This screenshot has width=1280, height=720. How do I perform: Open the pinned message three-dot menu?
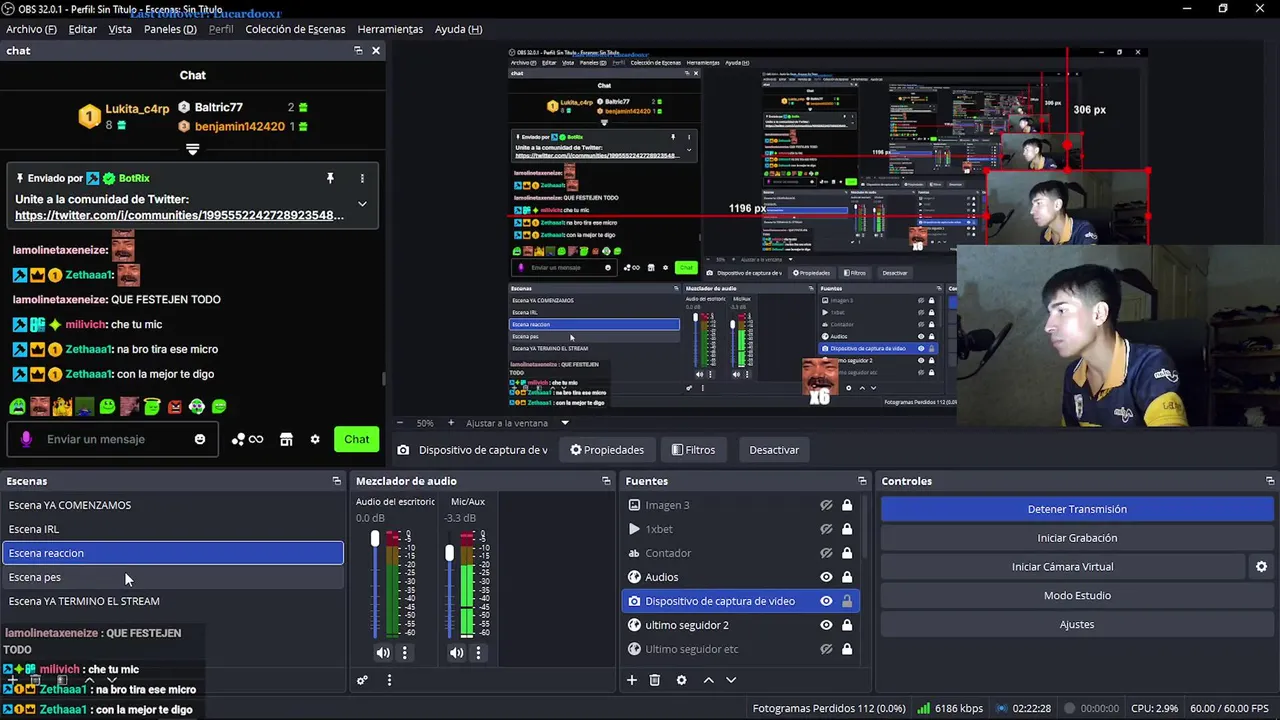(x=362, y=178)
